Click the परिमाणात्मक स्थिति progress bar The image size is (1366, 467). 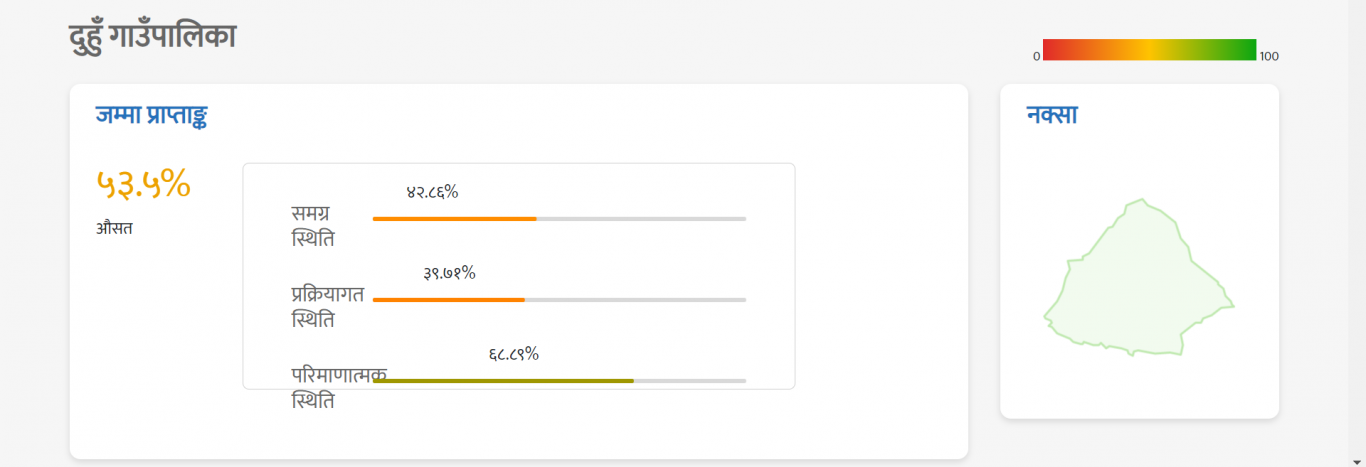pos(559,381)
